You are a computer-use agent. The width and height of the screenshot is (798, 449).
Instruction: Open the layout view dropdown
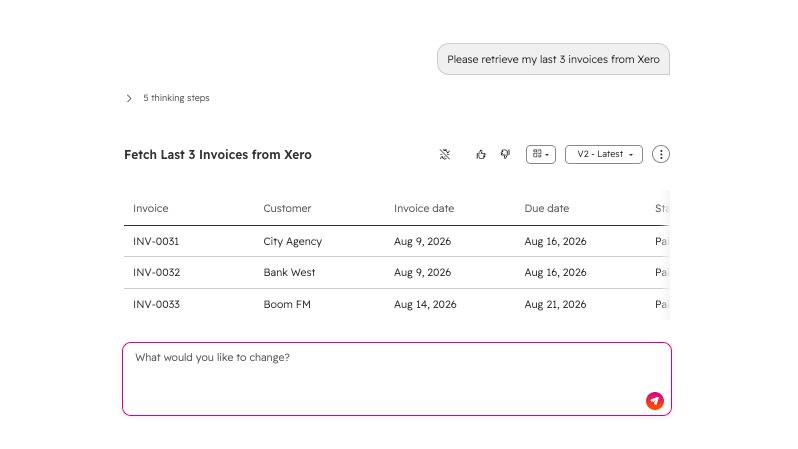click(540, 154)
